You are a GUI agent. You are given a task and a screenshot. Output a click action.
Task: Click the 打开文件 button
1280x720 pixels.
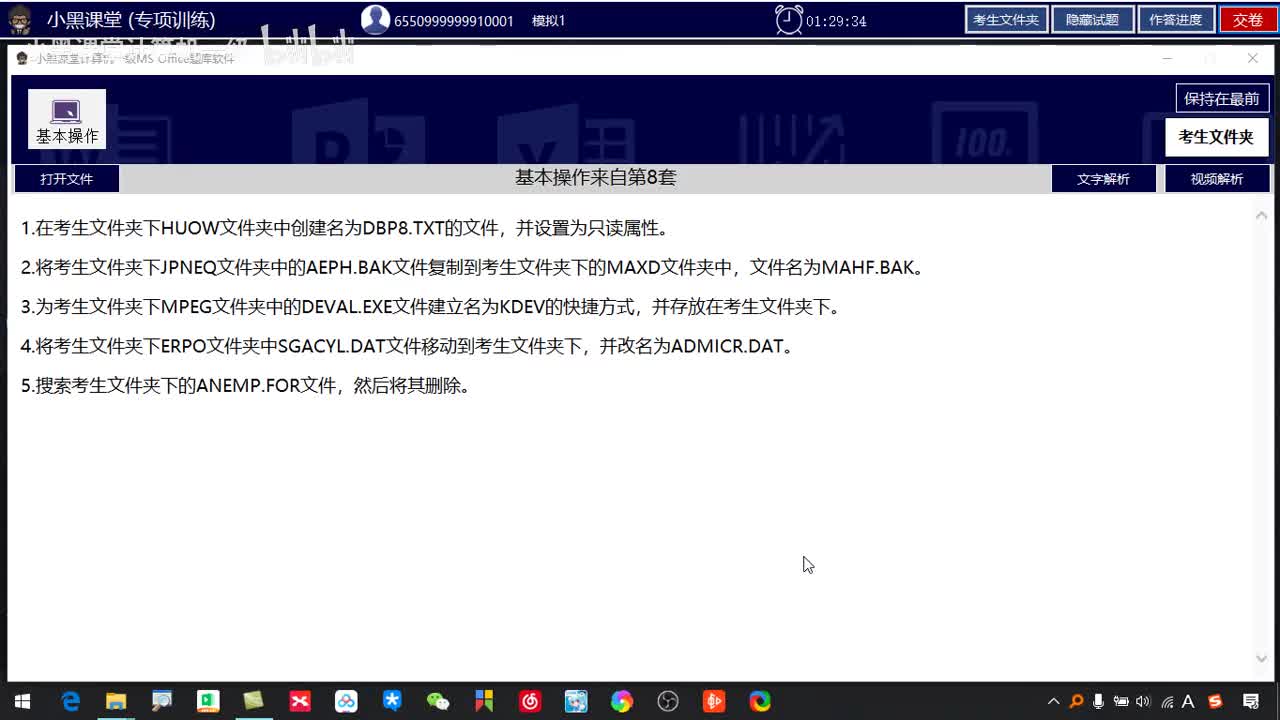pos(66,179)
